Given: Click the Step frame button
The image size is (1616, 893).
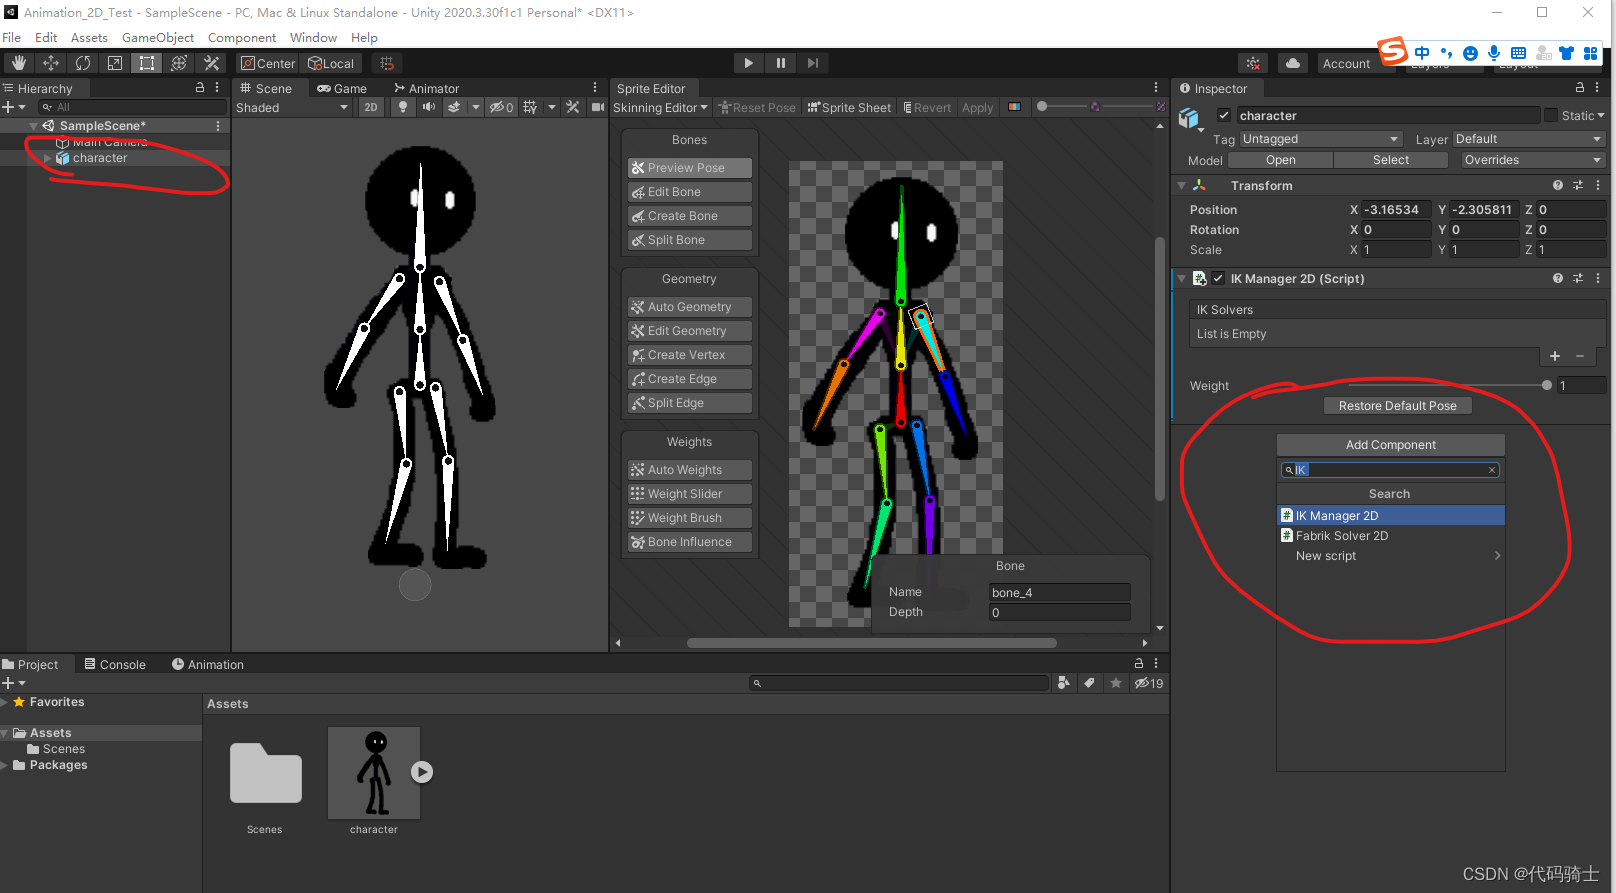Looking at the screenshot, I should tap(813, 63).
